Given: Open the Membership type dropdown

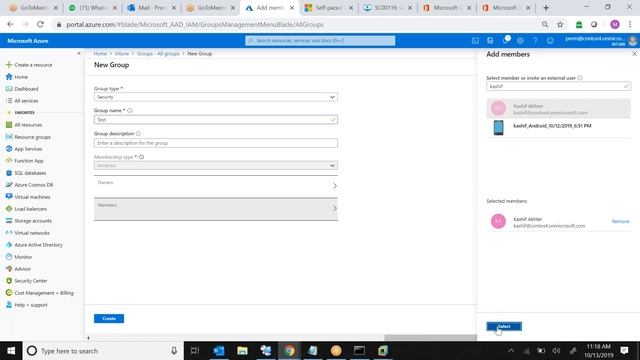Looking at the screenshot, I should [216, 165].
